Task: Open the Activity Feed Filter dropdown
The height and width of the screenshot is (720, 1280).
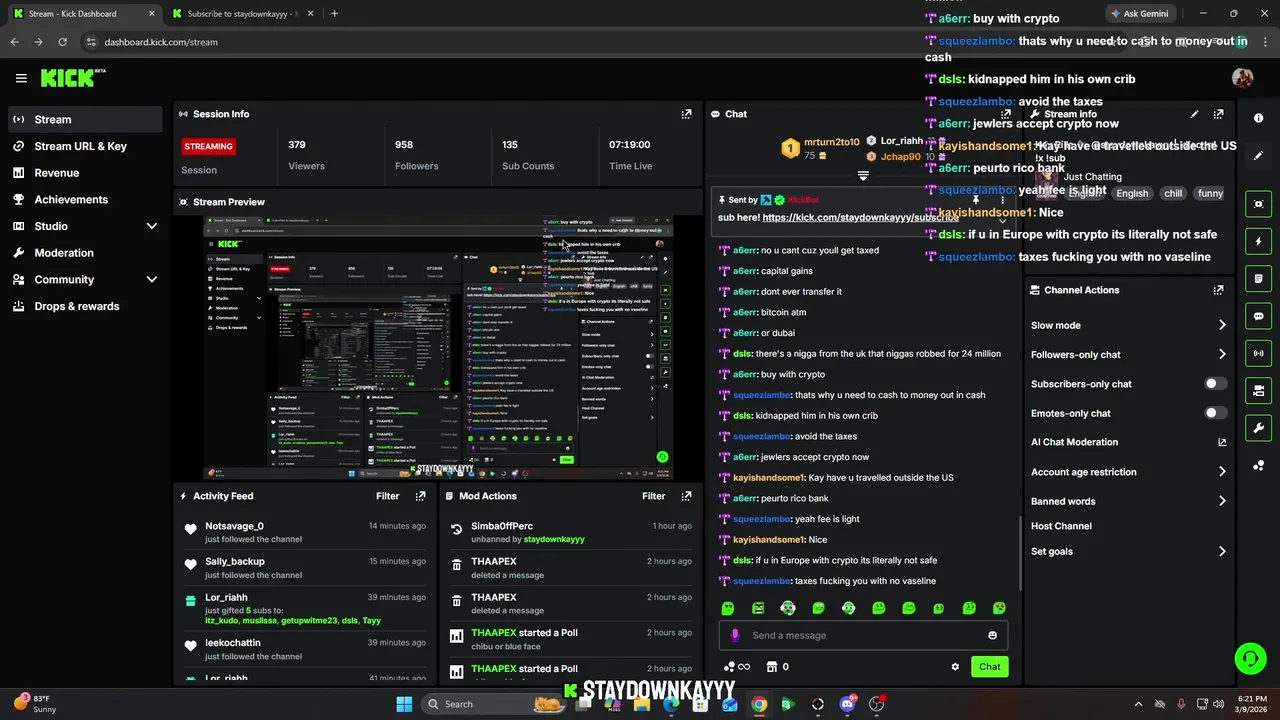Action: point(387,496)
